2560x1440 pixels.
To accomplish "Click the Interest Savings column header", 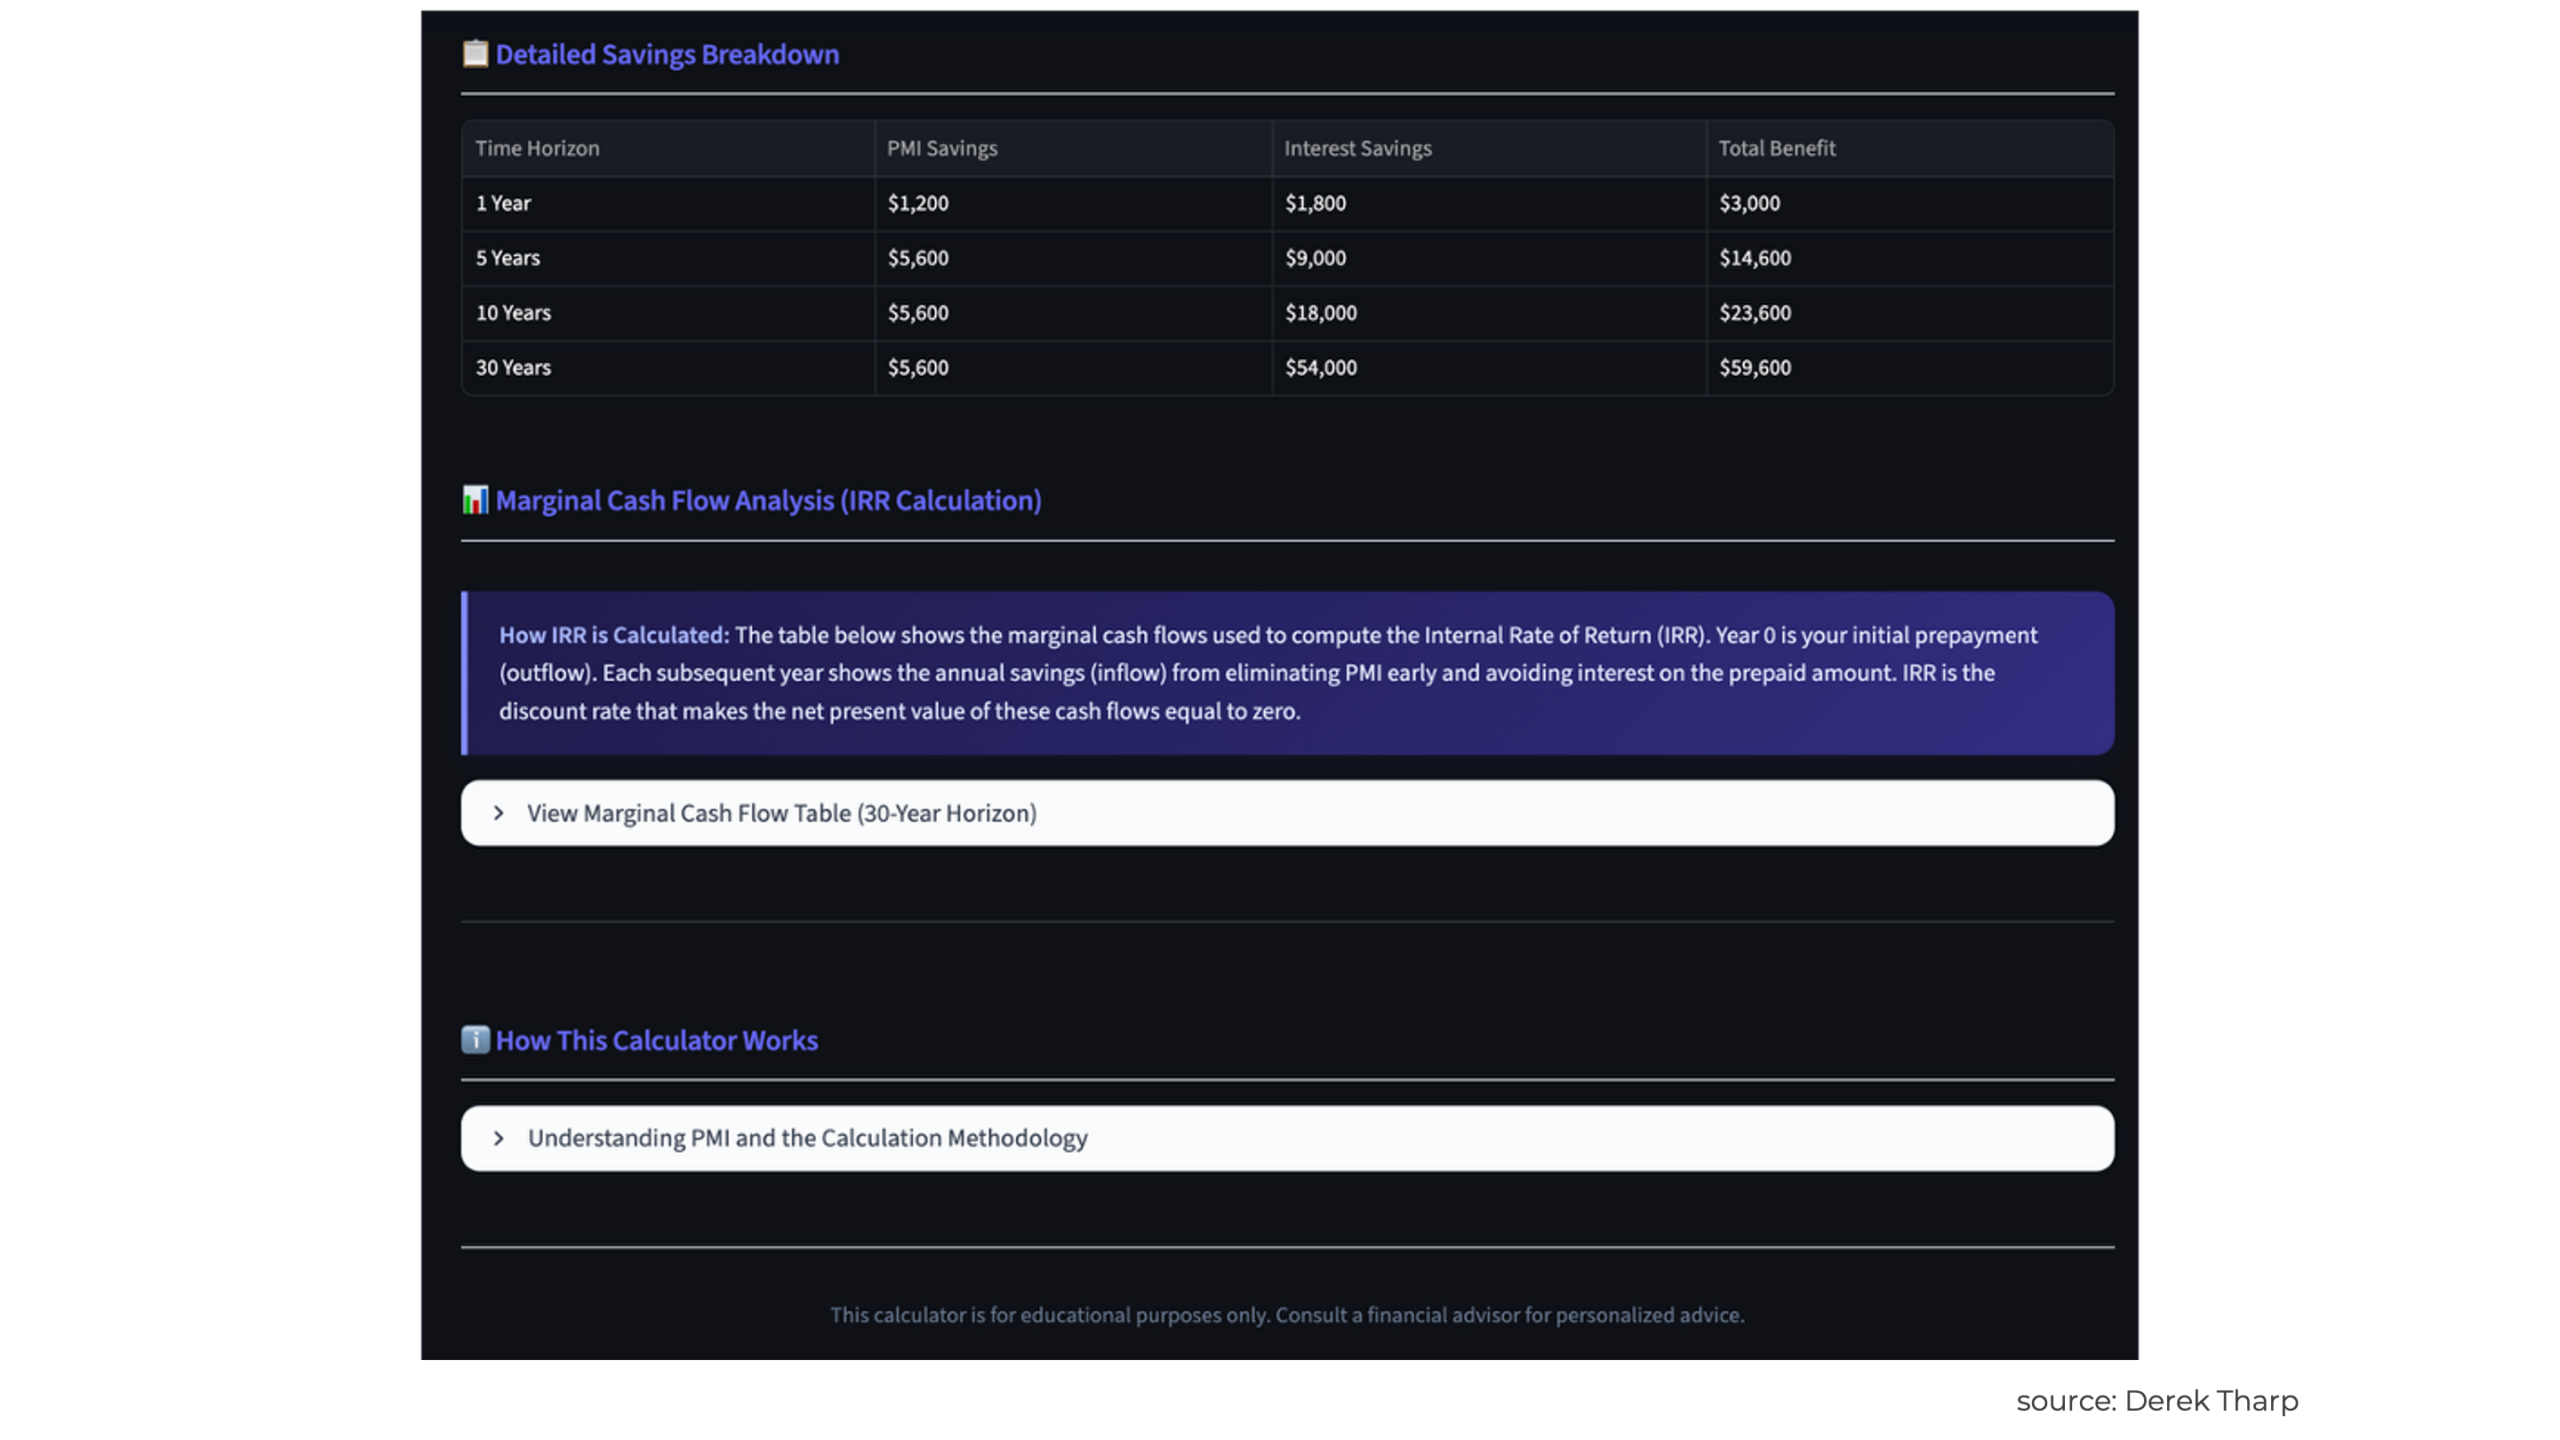I will 1357,148.
